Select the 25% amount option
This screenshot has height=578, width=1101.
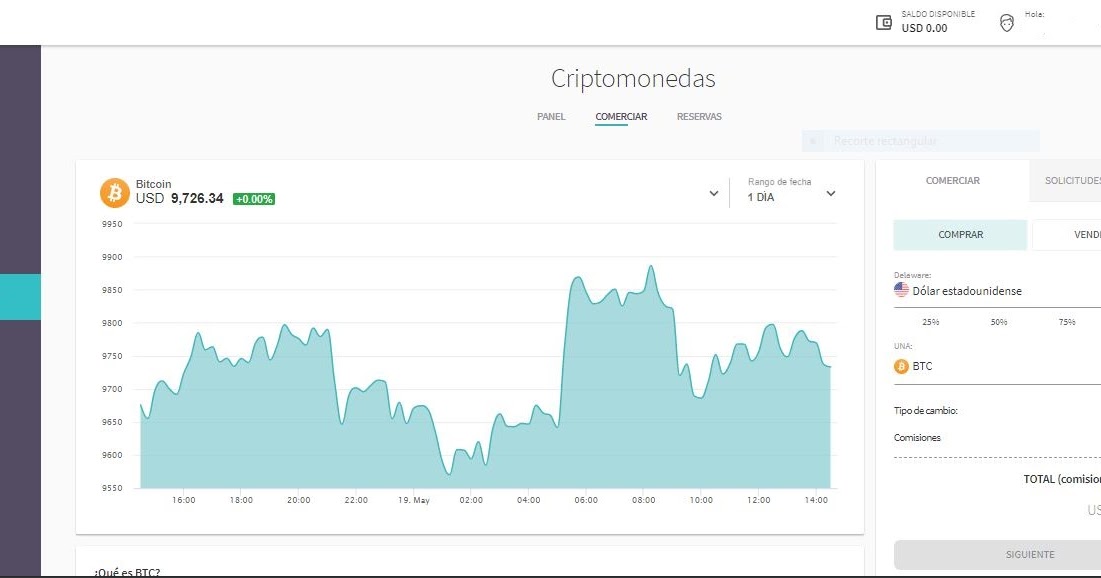tap(931, 322)
